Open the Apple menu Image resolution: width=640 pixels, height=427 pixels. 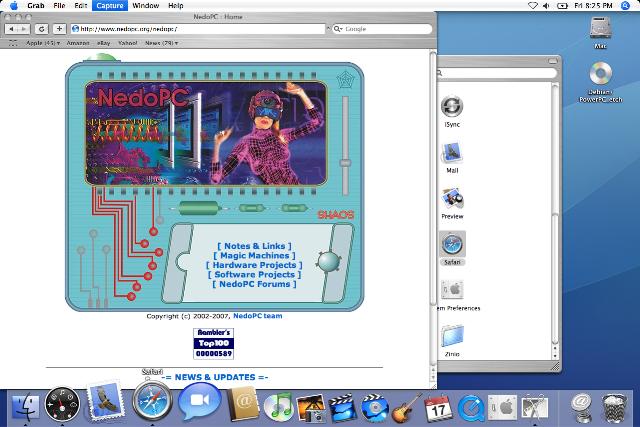(x=14, y=6)
